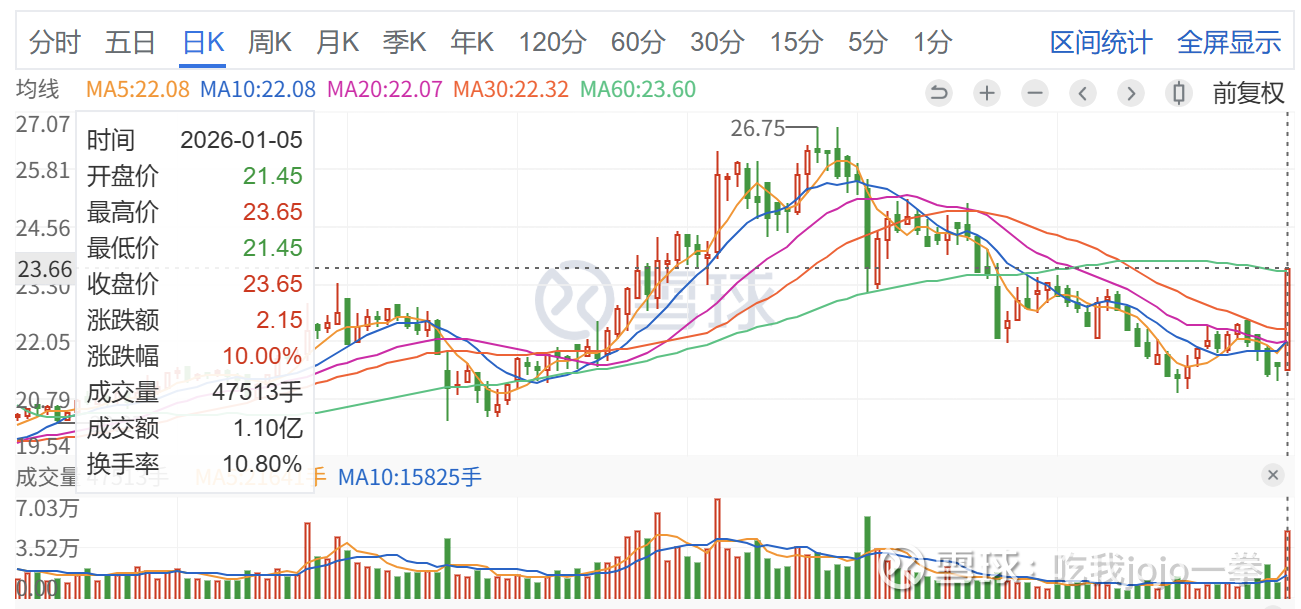Toggle the MA5 moving average label
This screenshot has width=1301, height=609.
[x=138, y=90]
